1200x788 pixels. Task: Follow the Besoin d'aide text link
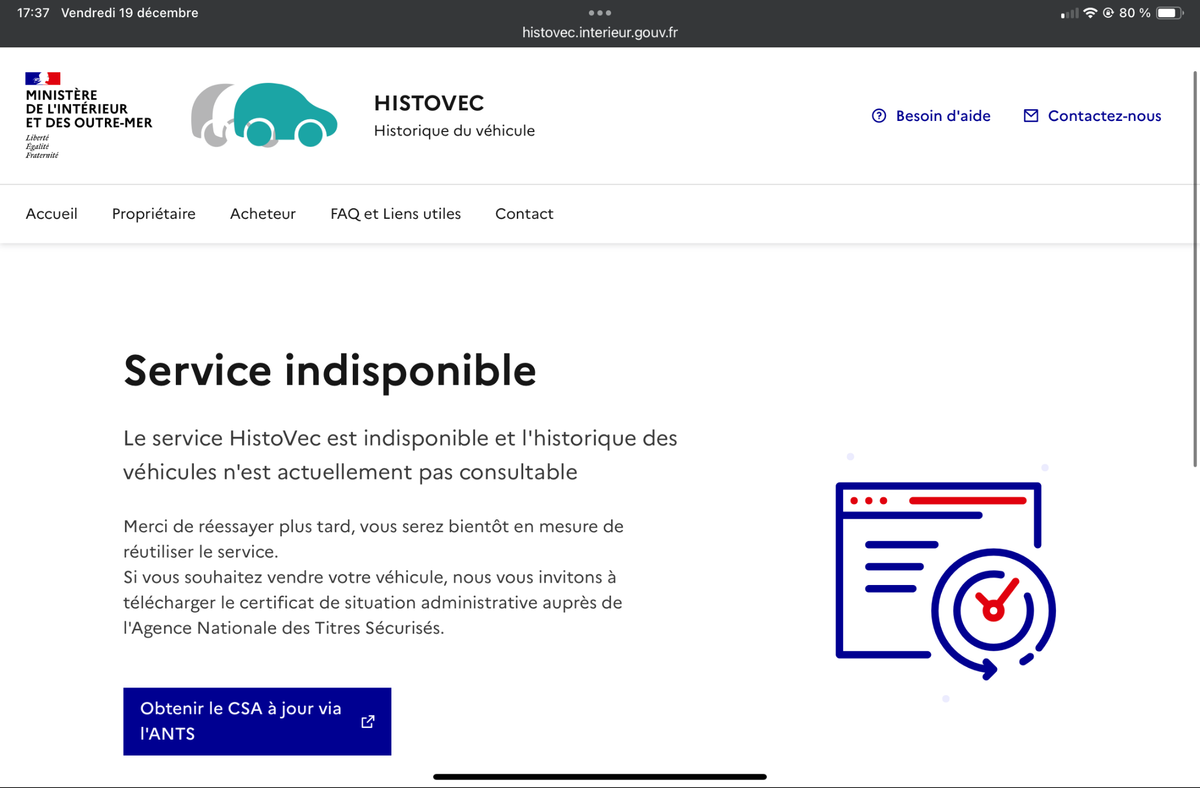pyautogui.click(x=943, y=116)
